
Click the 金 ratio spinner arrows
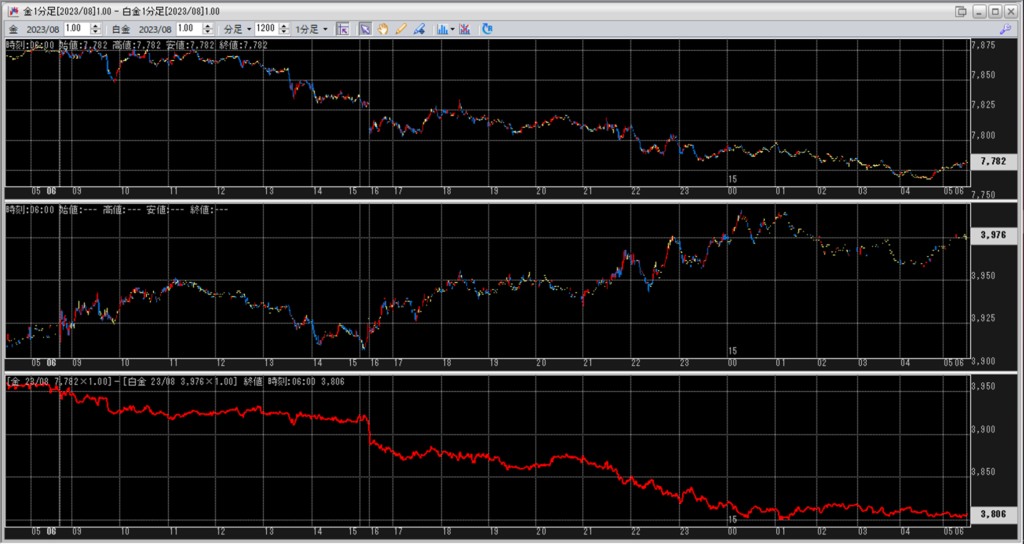(x=97, y=30)
